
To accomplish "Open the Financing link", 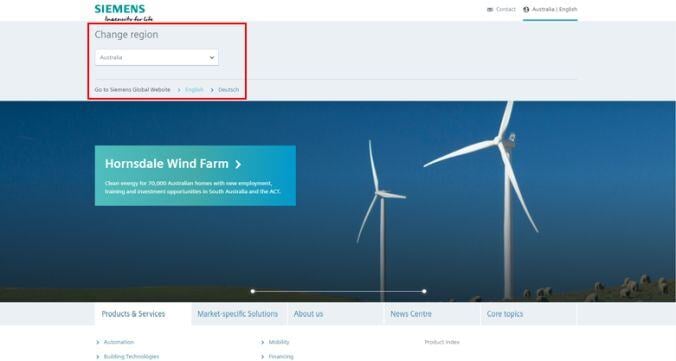I will coord(281,357).
